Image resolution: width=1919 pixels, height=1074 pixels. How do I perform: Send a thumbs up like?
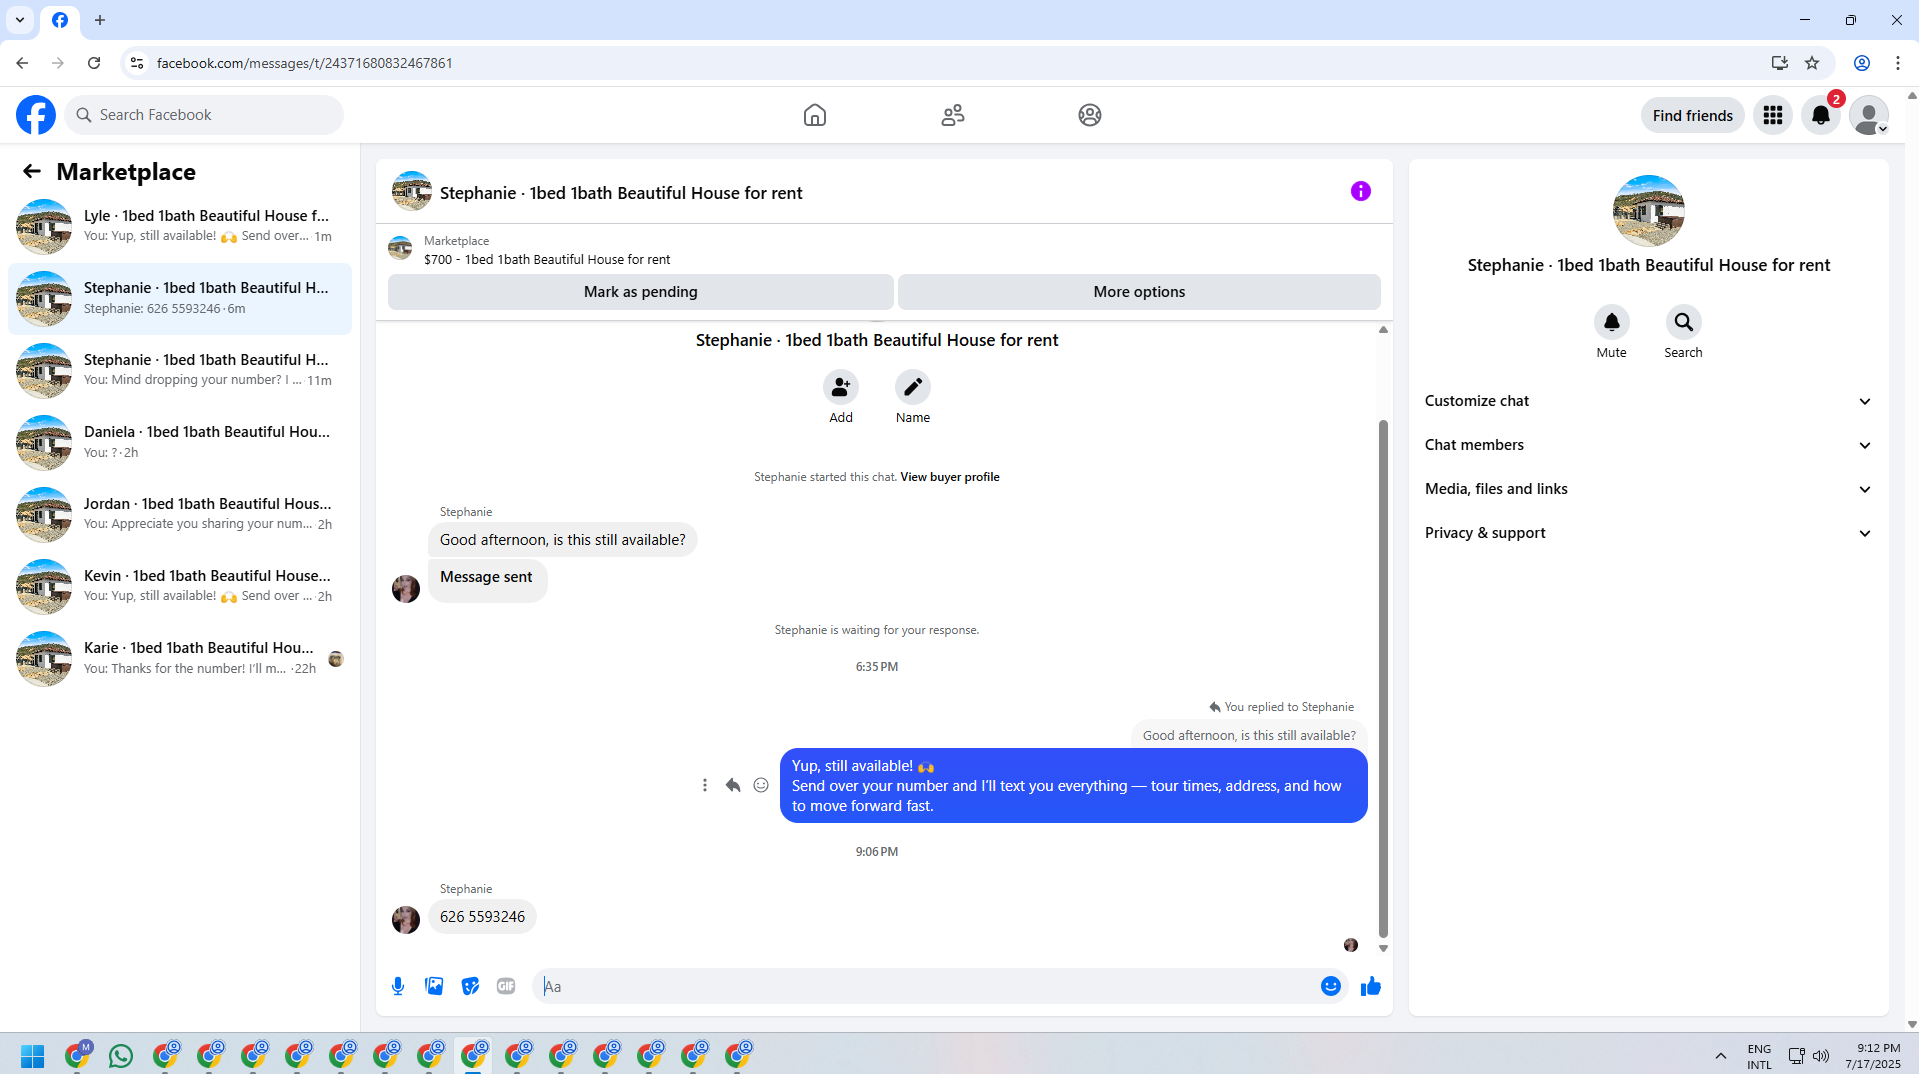1371,986
